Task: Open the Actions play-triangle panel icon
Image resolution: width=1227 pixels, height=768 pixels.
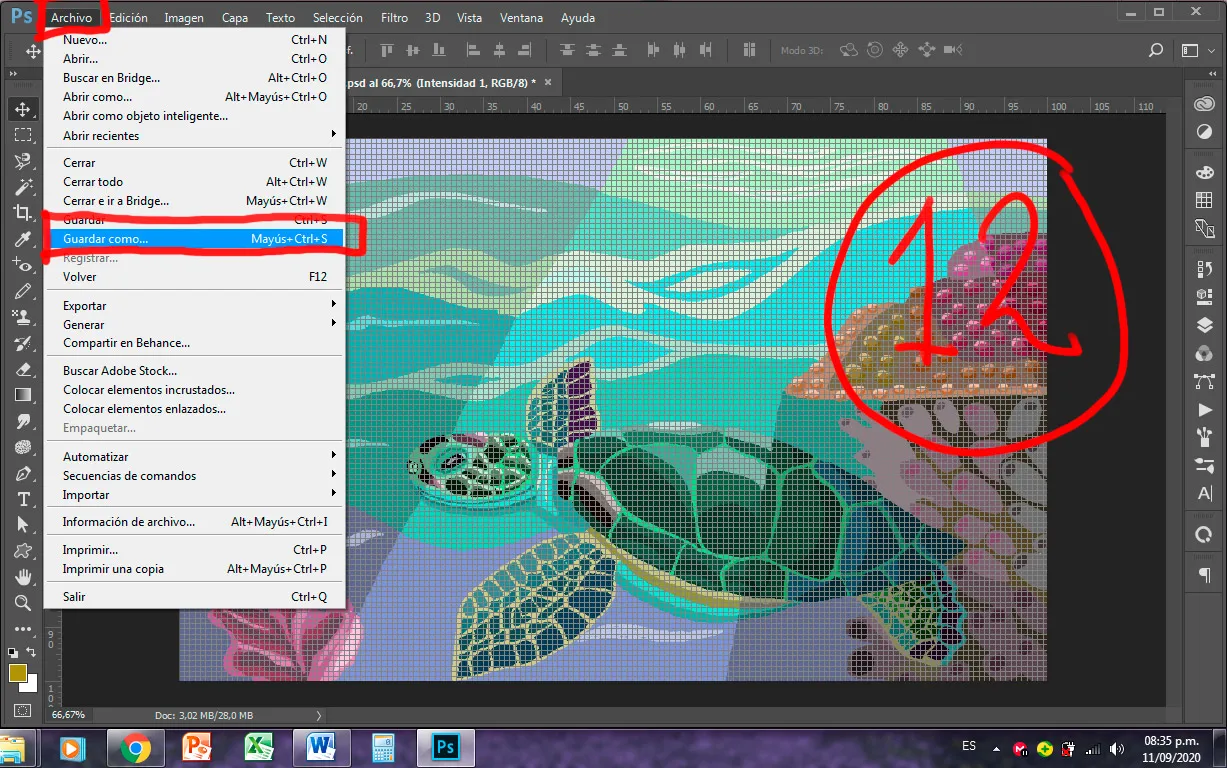Action: pos(1204,410)
